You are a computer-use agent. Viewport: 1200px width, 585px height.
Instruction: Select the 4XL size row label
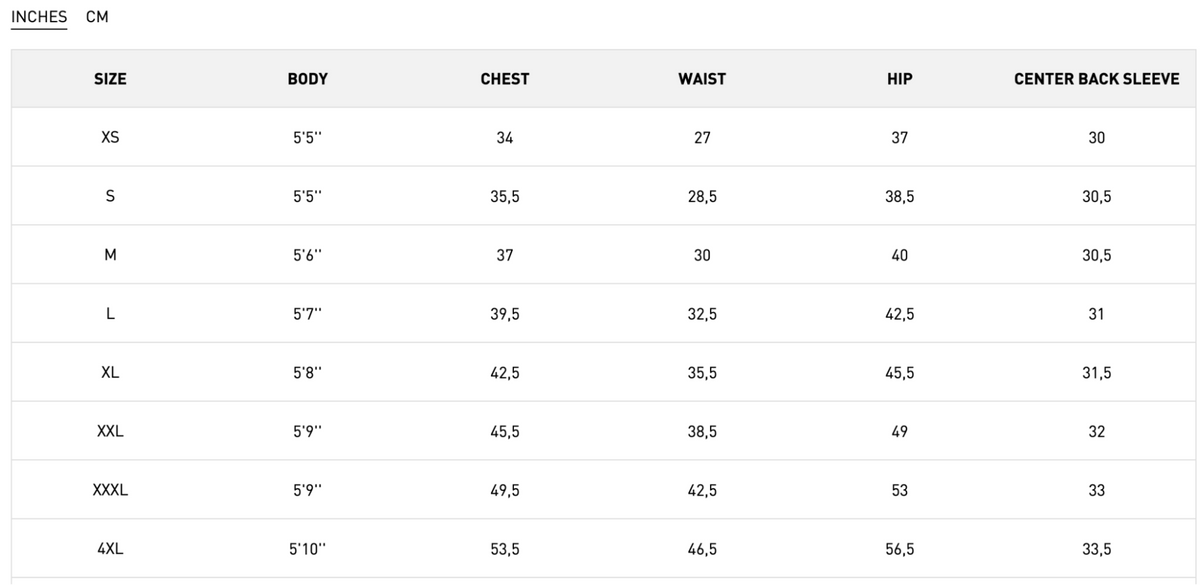110,549
